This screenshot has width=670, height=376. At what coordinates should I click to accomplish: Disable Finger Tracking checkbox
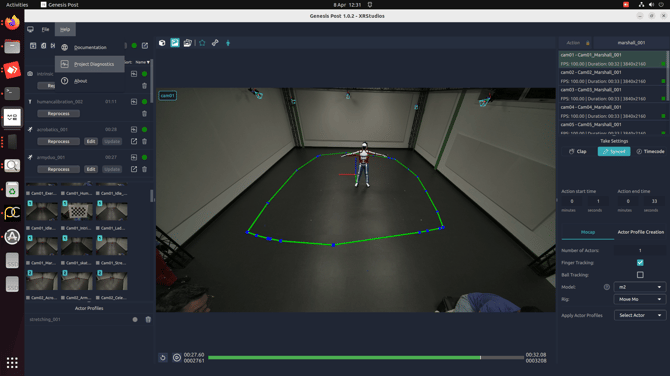[640, 262]
